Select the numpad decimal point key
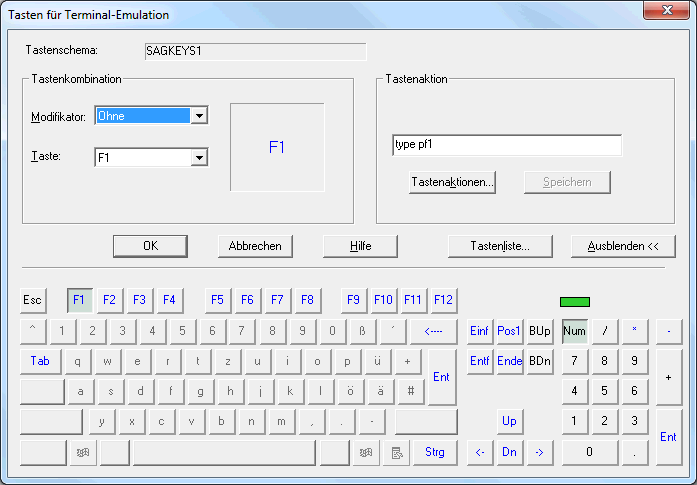The height and width of the screenshot is (485, 697). 635,453
